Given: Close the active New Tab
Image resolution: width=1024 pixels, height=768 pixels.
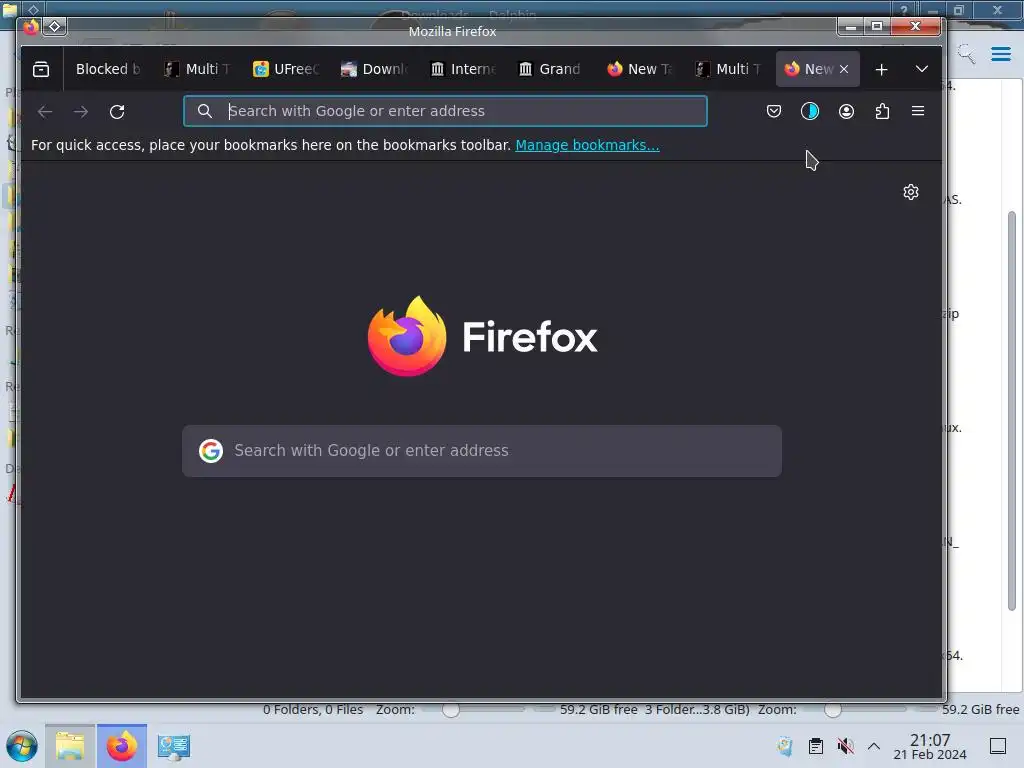Looking at the screenshot, I should pyautogui.click(x=844, y=69).
